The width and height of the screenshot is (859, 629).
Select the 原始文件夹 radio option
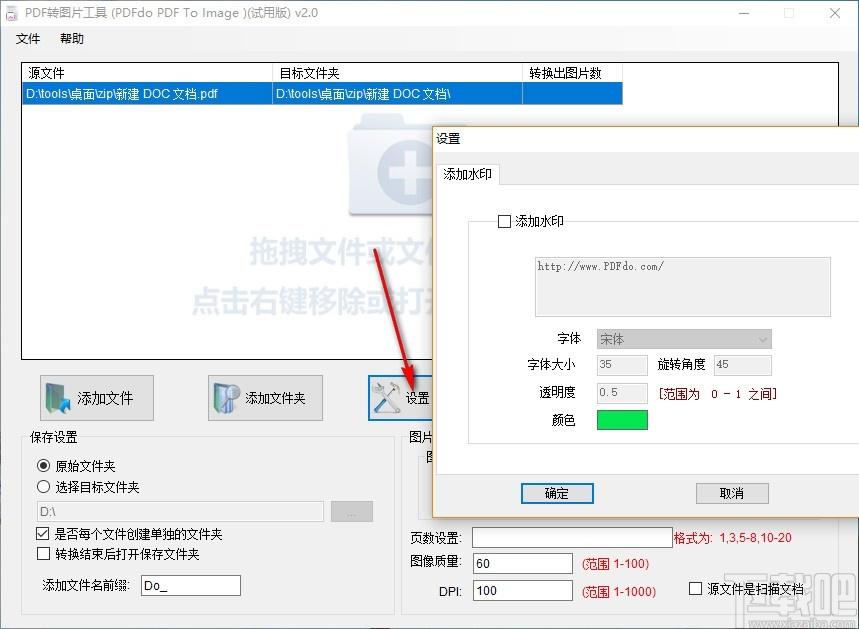point(43,466)
